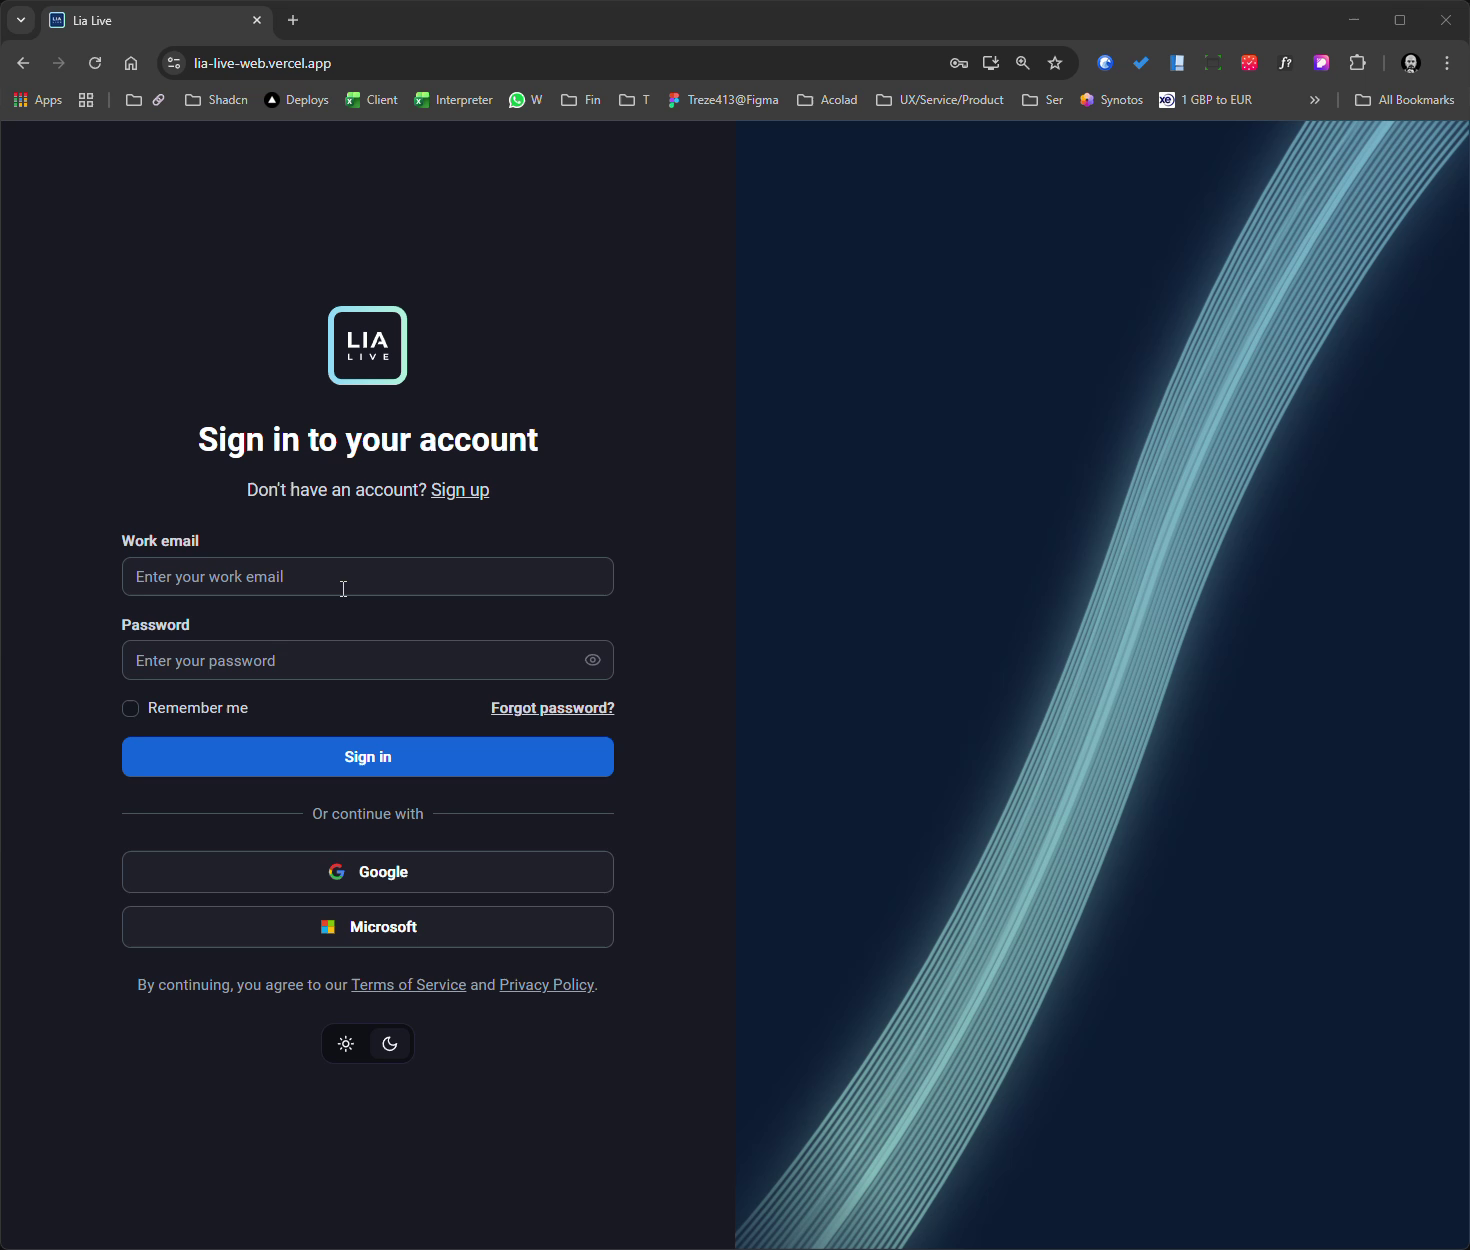Image resolution: width=1470 pixels, height=1250 pixels.
Task: Click the browser profile avatar
Action: point(1410,62)
